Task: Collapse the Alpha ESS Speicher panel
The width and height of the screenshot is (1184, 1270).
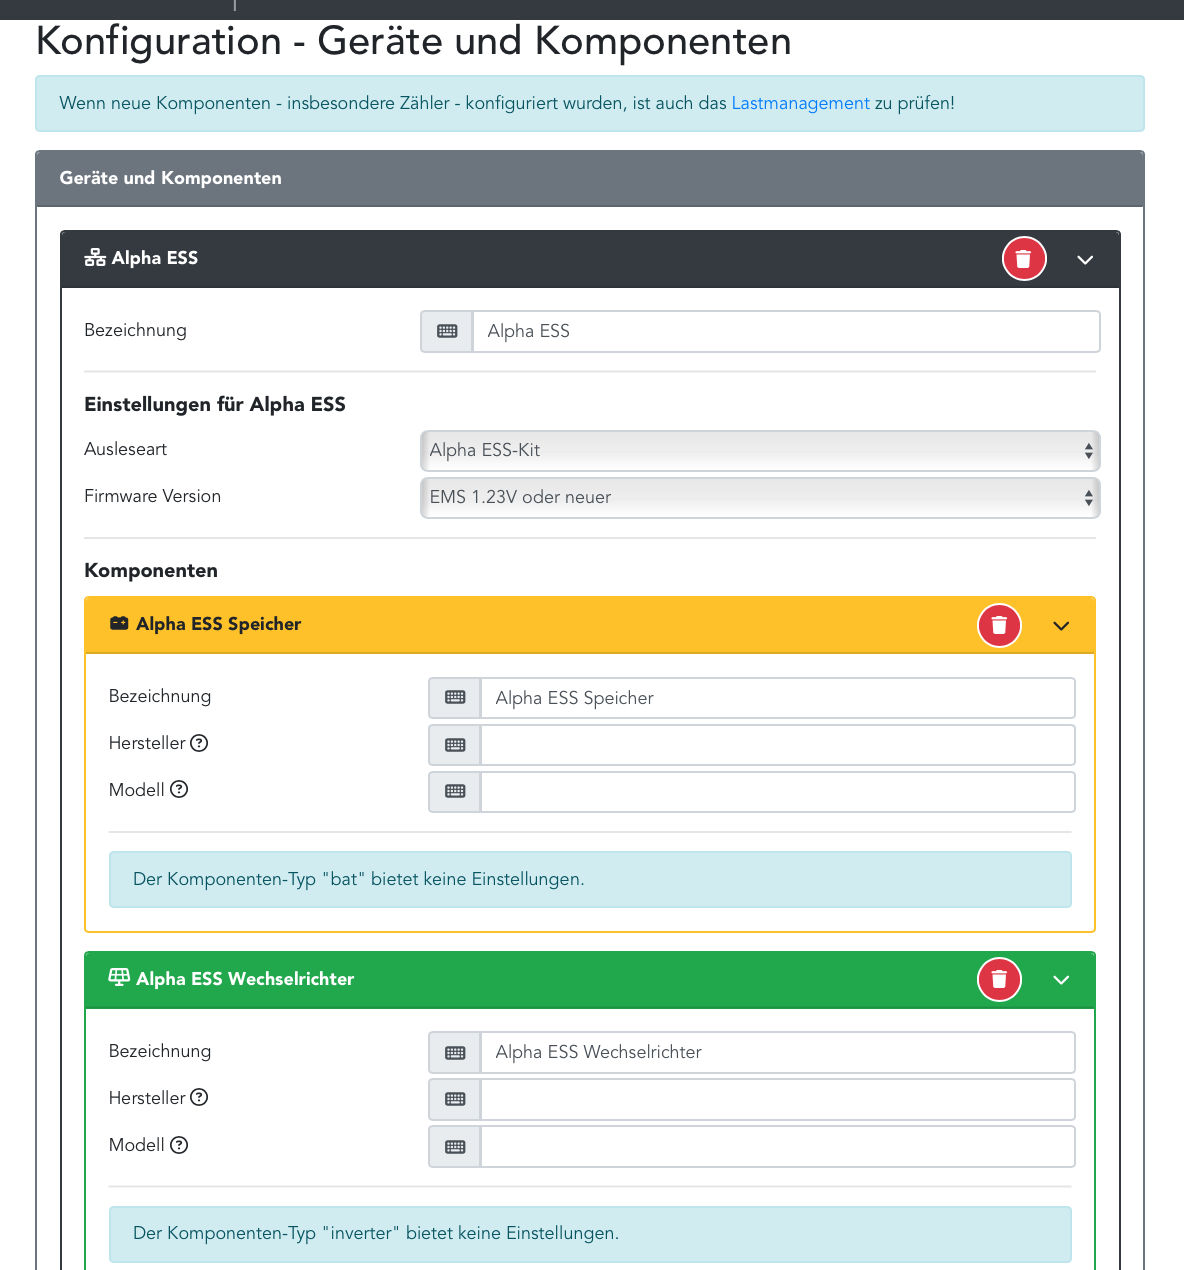Action: click(x=1061, y=626)
